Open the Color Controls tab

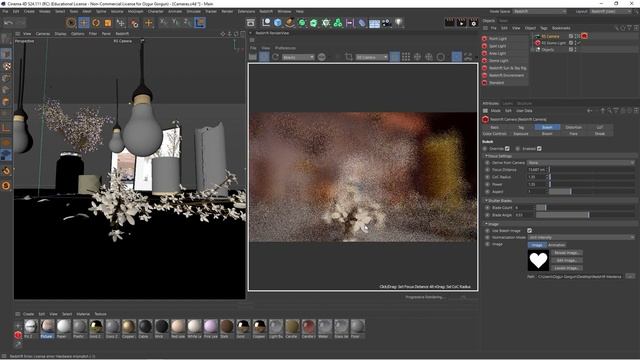tap(495, 133)
